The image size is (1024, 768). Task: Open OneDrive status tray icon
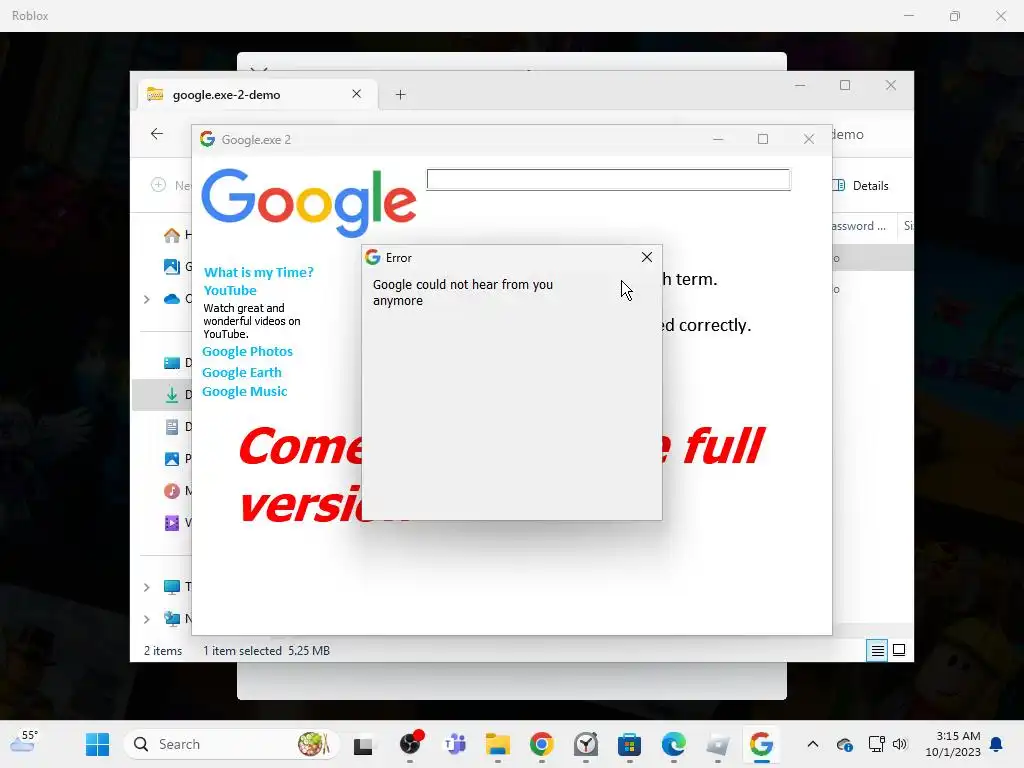[x=844, y=744]
